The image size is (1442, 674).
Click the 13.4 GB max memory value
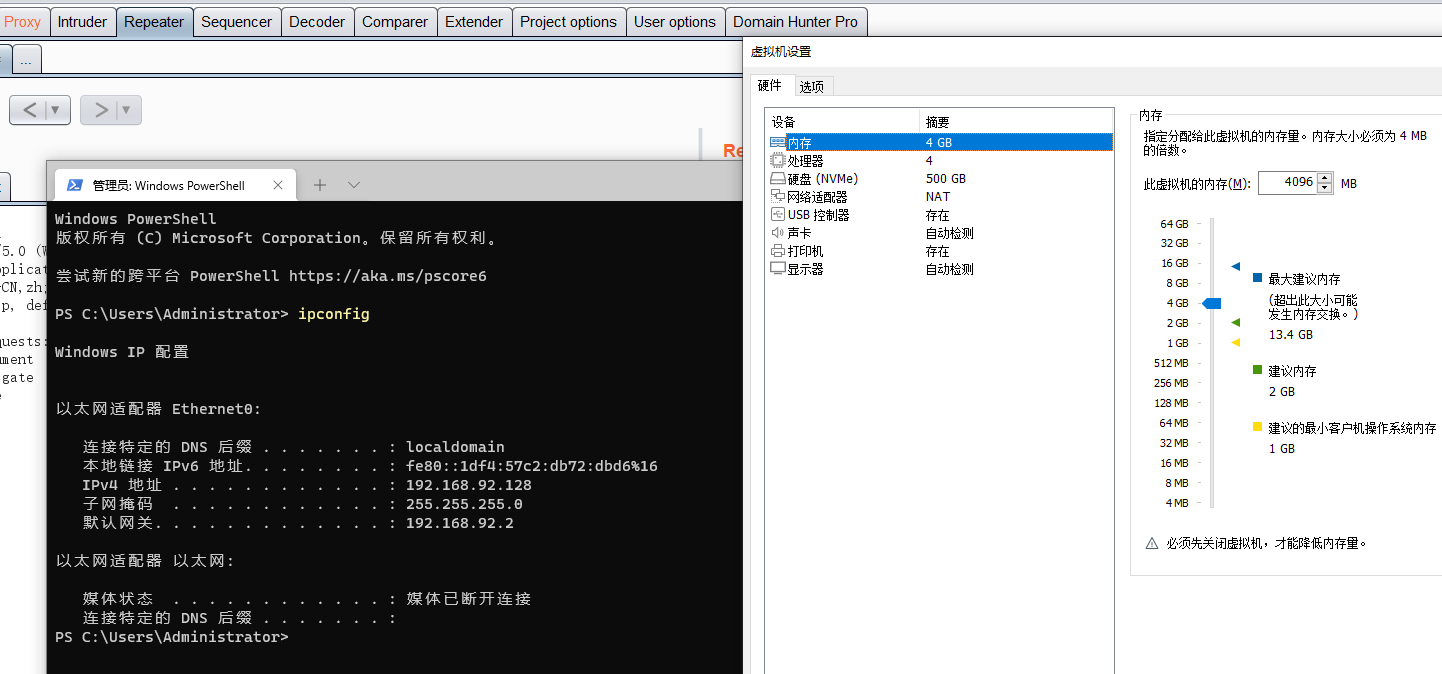click(1290, 335)
